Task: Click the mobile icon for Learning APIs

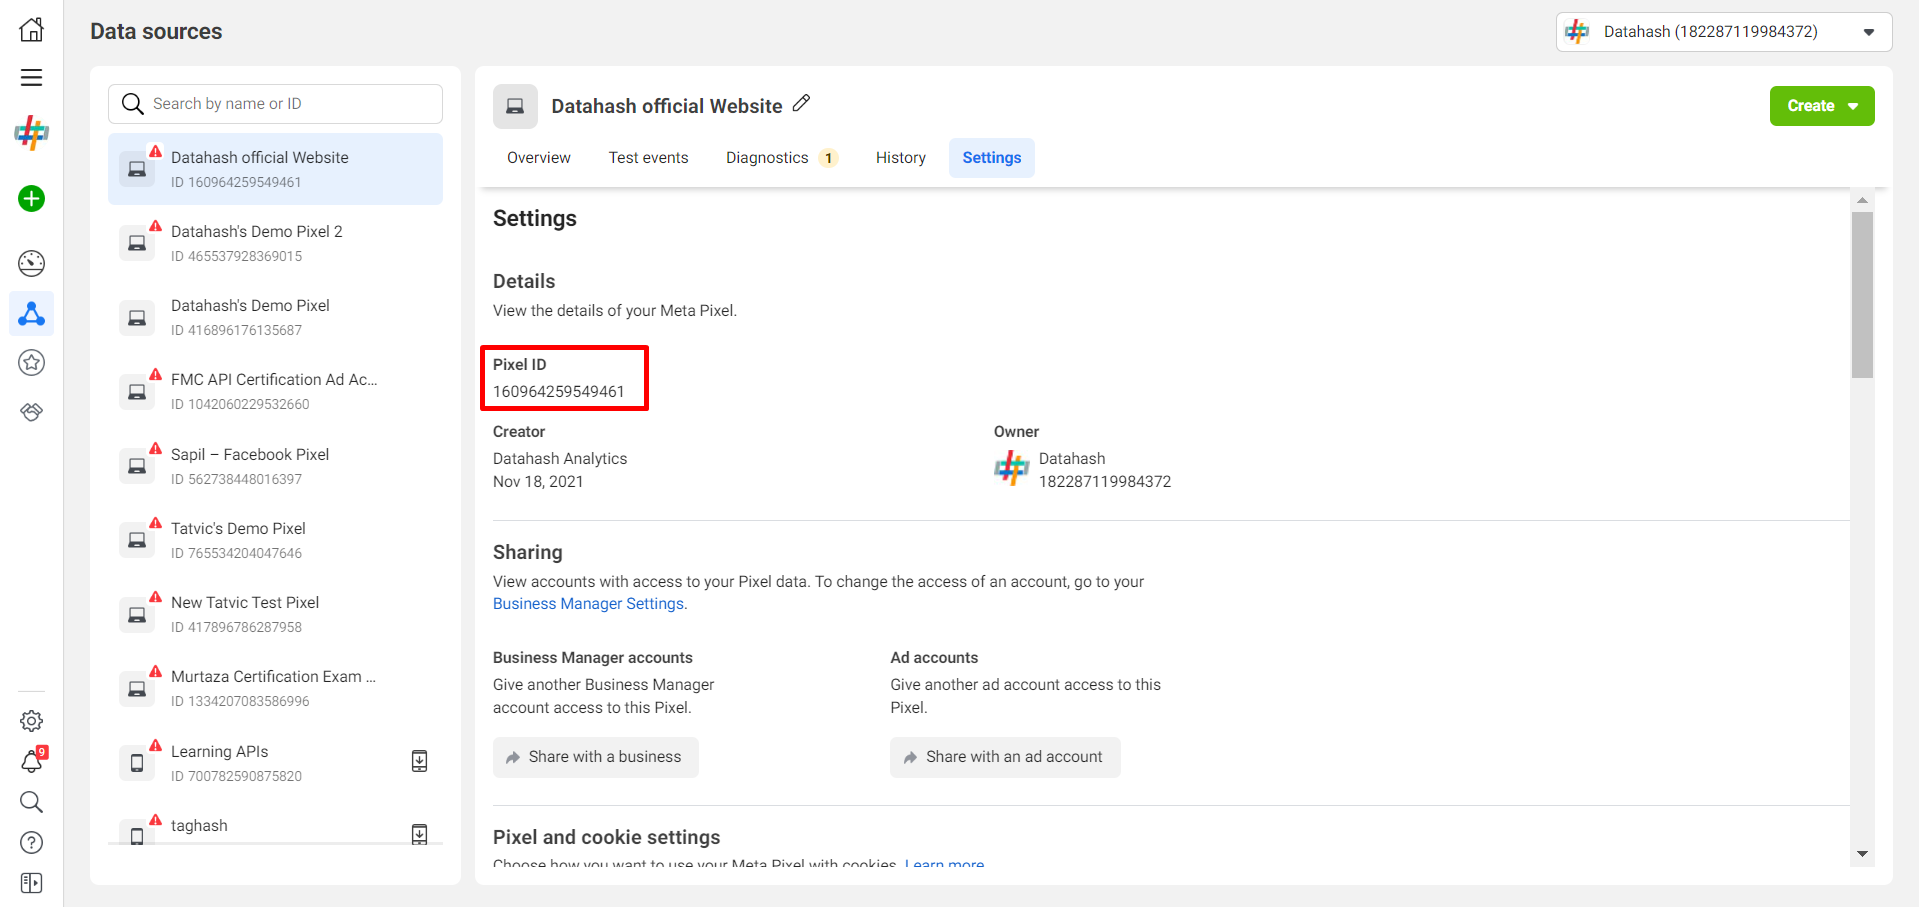Action: pyautogui.click(x=137, y=763)
